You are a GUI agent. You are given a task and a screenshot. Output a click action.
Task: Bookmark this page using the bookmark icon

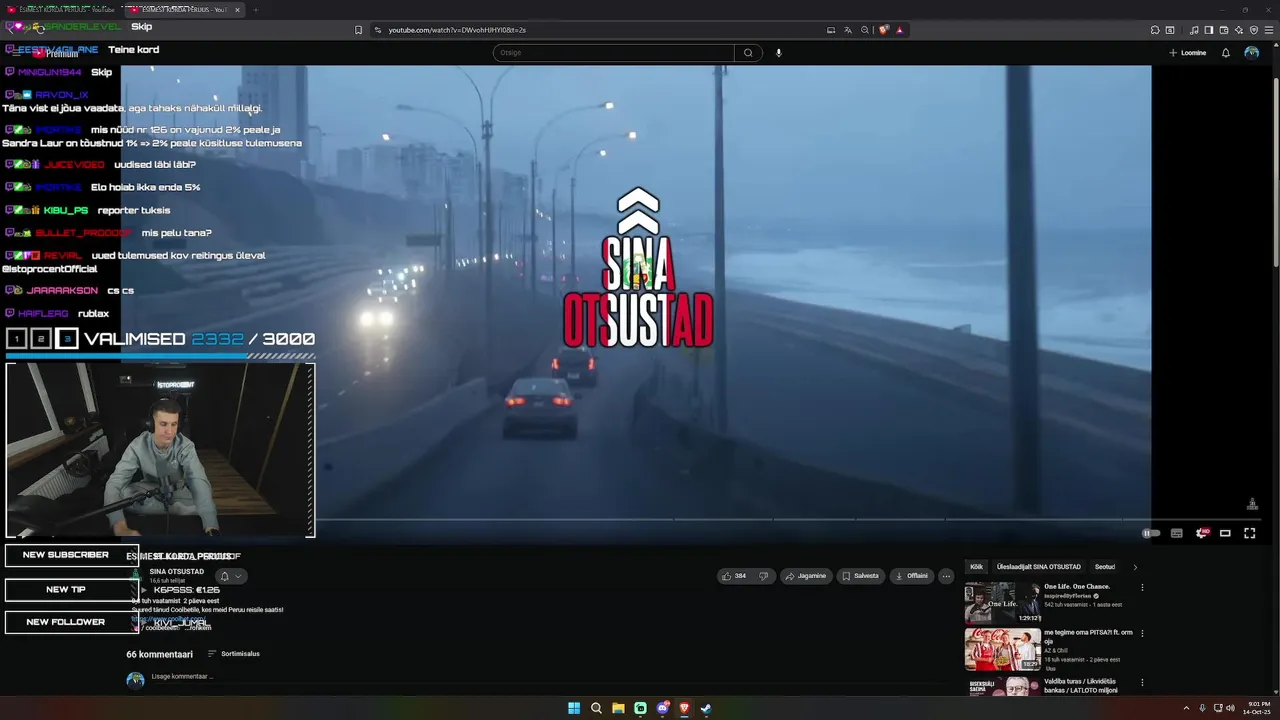point(359,30)
